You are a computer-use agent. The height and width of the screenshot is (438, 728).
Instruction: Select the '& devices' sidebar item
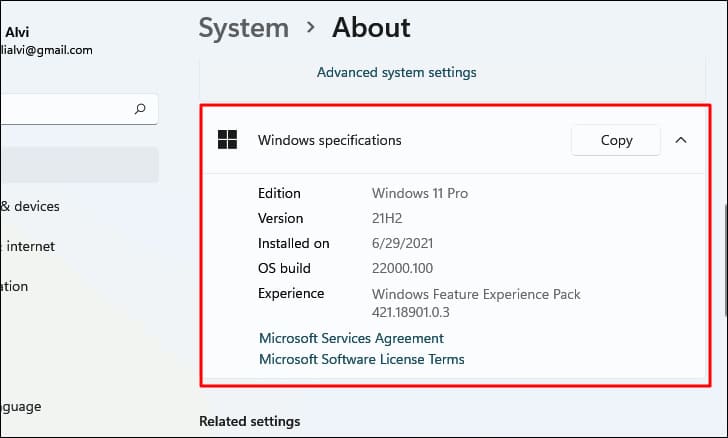point(30,206)
